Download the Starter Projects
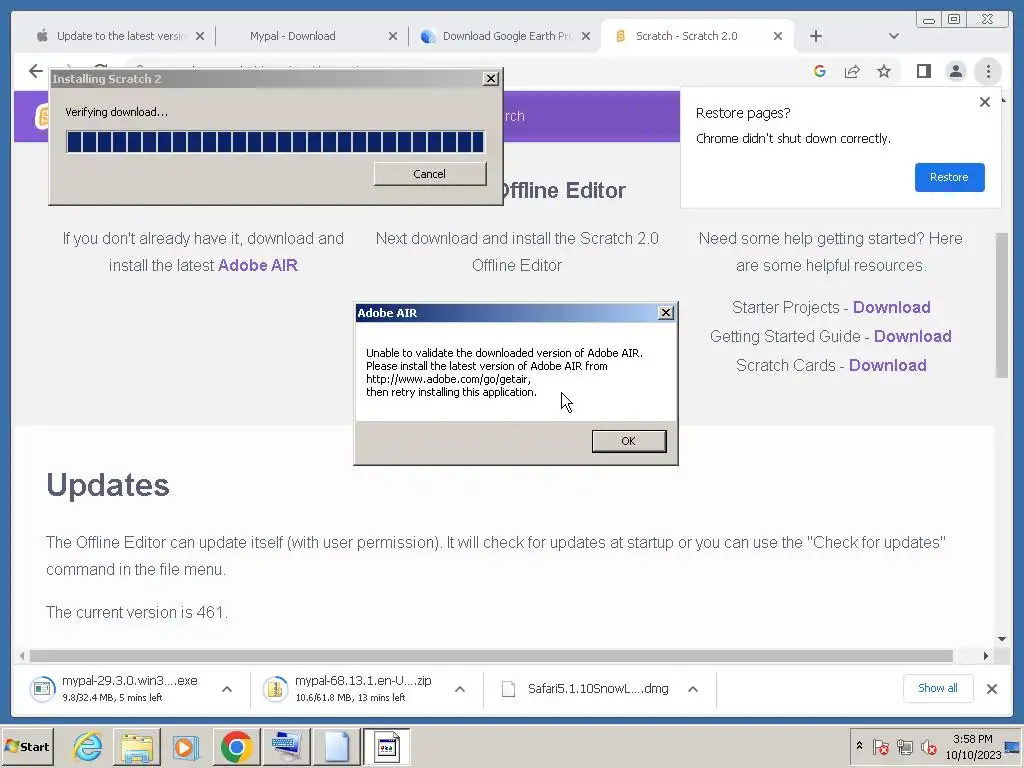The image size is (1024, 768). 891,307
